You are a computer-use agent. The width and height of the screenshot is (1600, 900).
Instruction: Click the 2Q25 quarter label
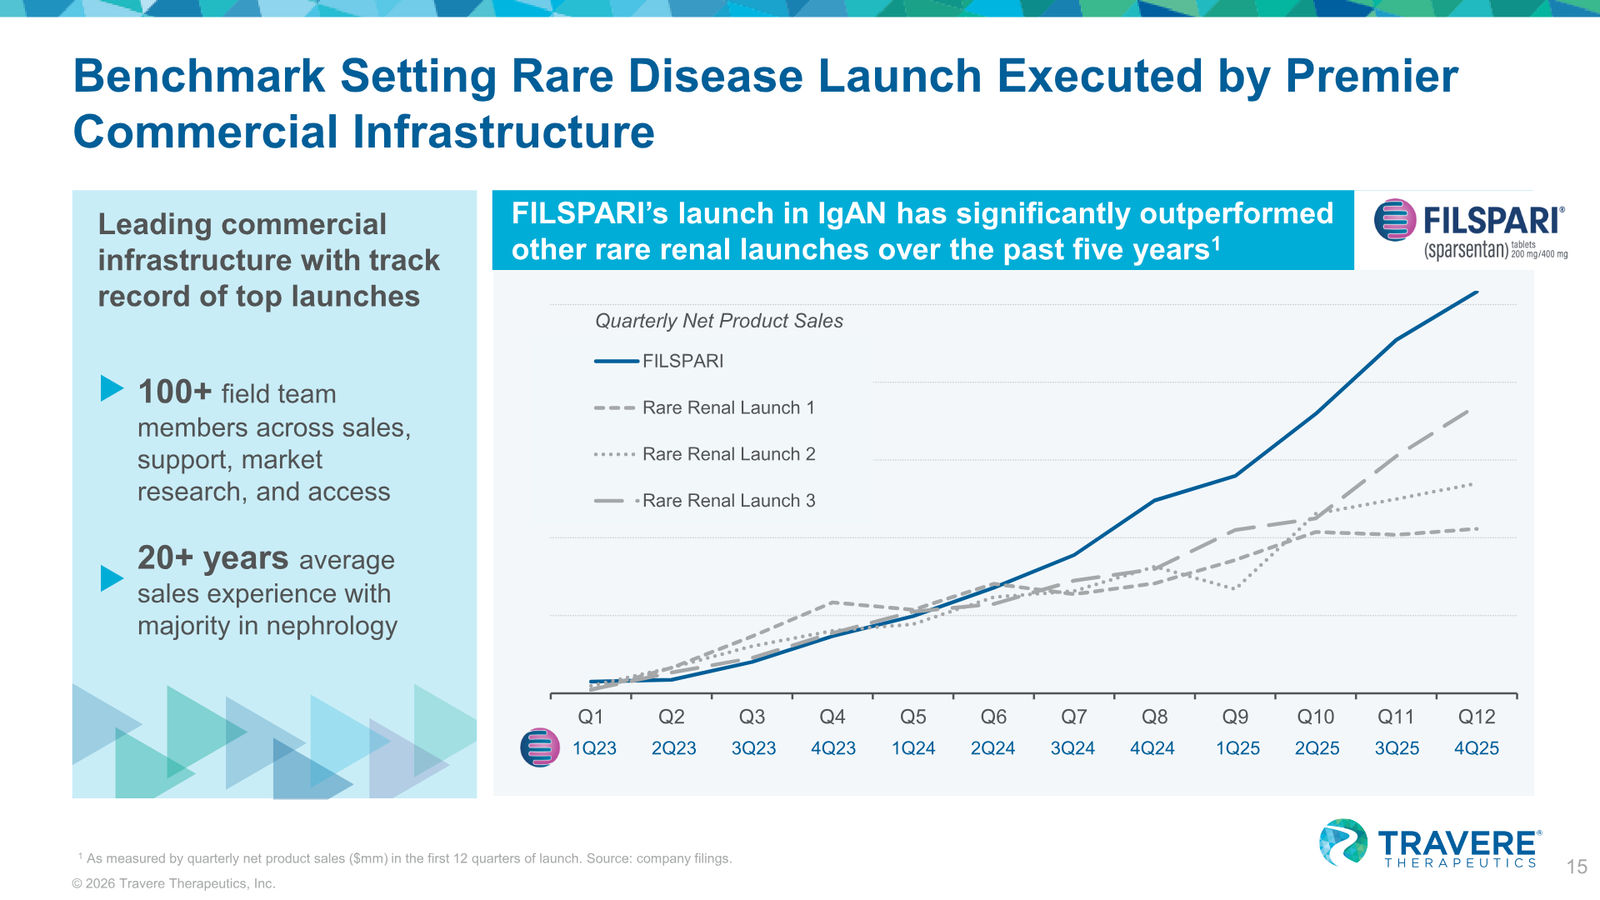point(1317,748)
